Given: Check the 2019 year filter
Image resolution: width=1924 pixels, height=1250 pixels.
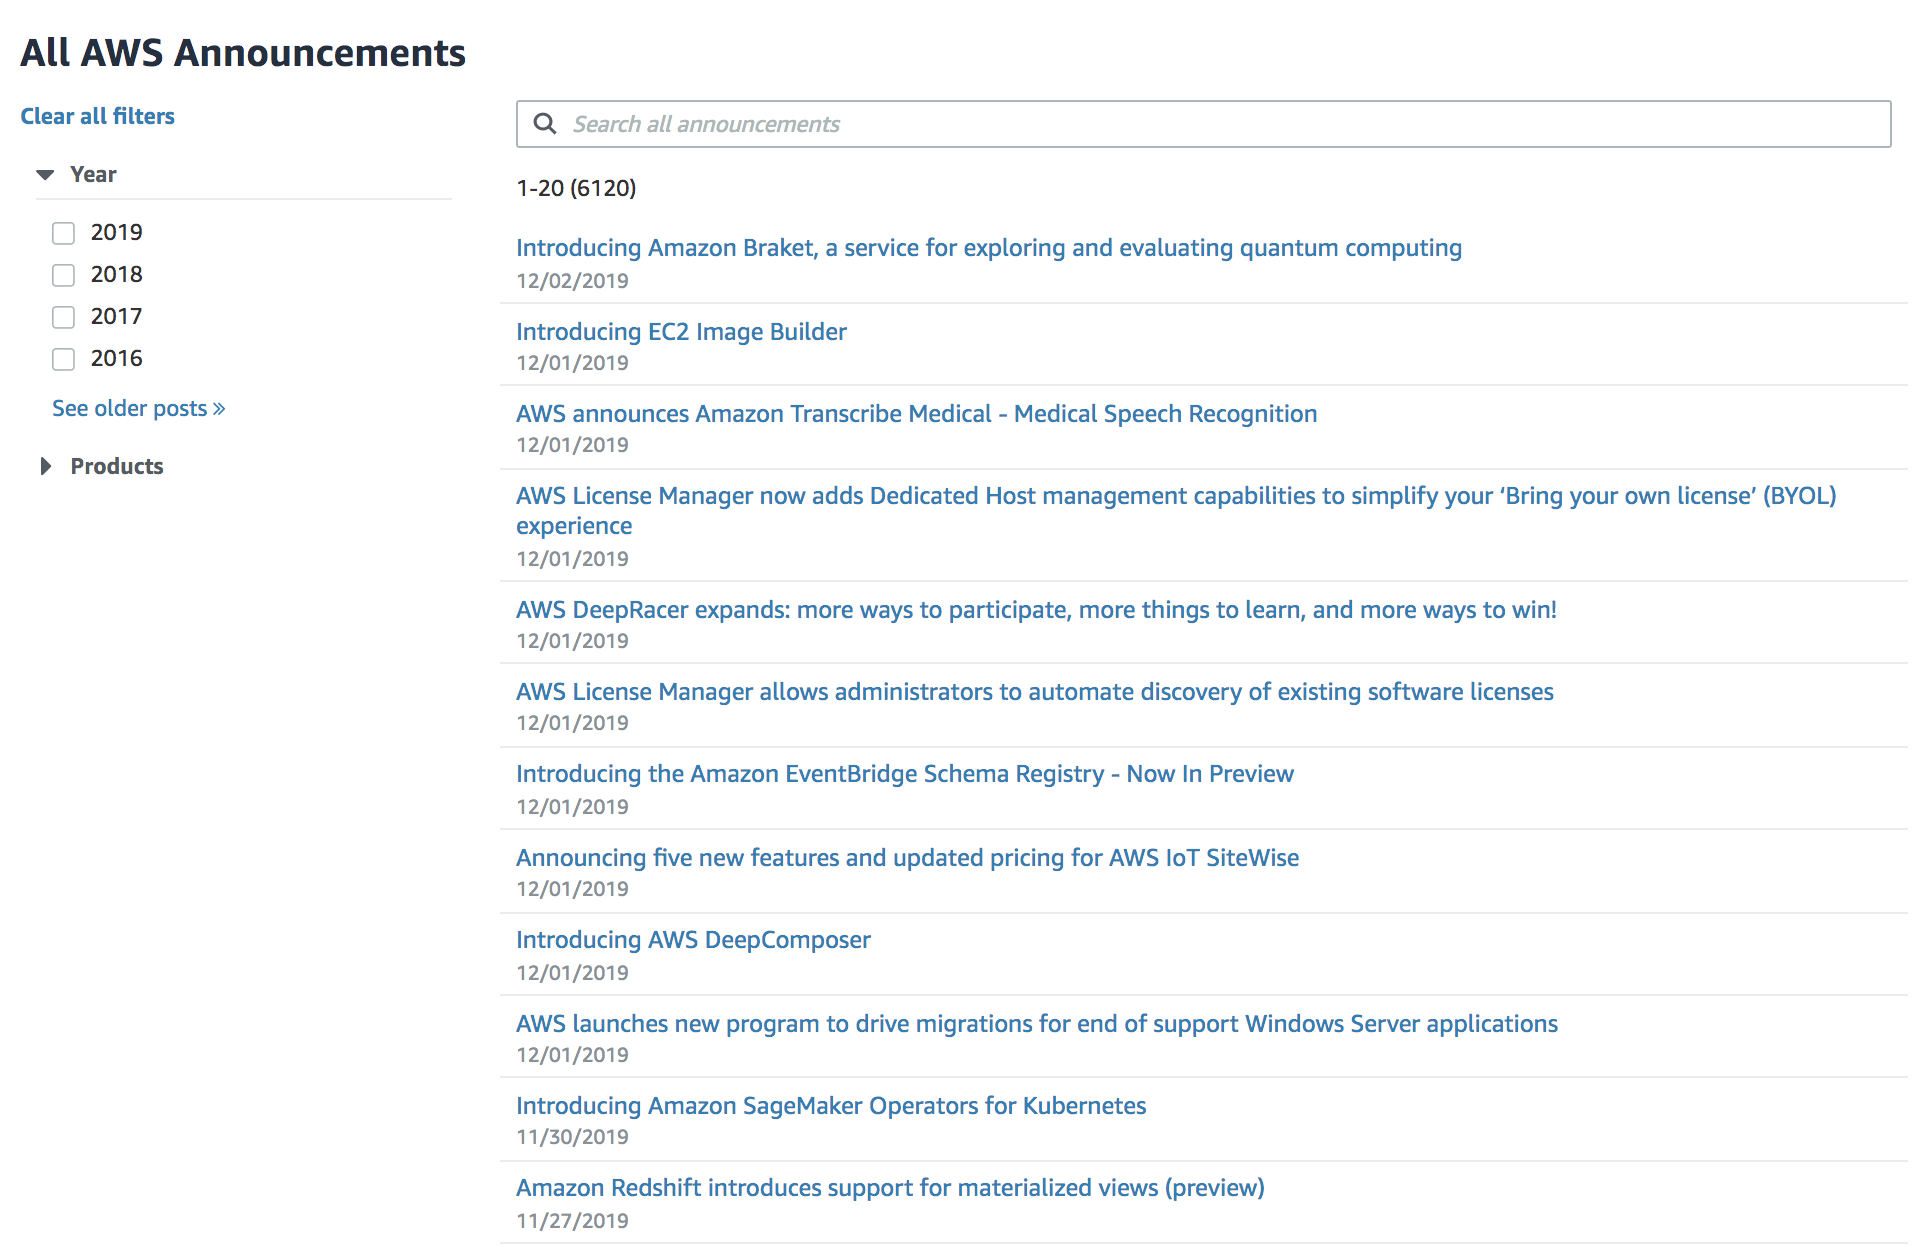Looking at the screenshot, I should [64, 233].
